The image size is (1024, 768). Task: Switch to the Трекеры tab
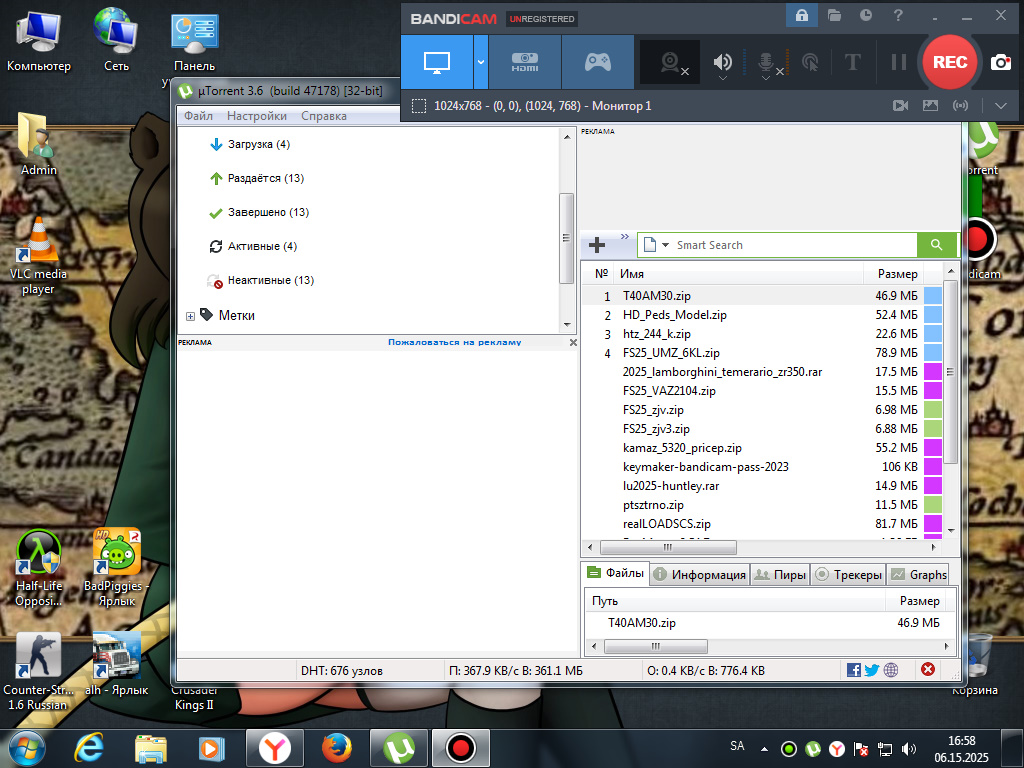coord(848,575)
